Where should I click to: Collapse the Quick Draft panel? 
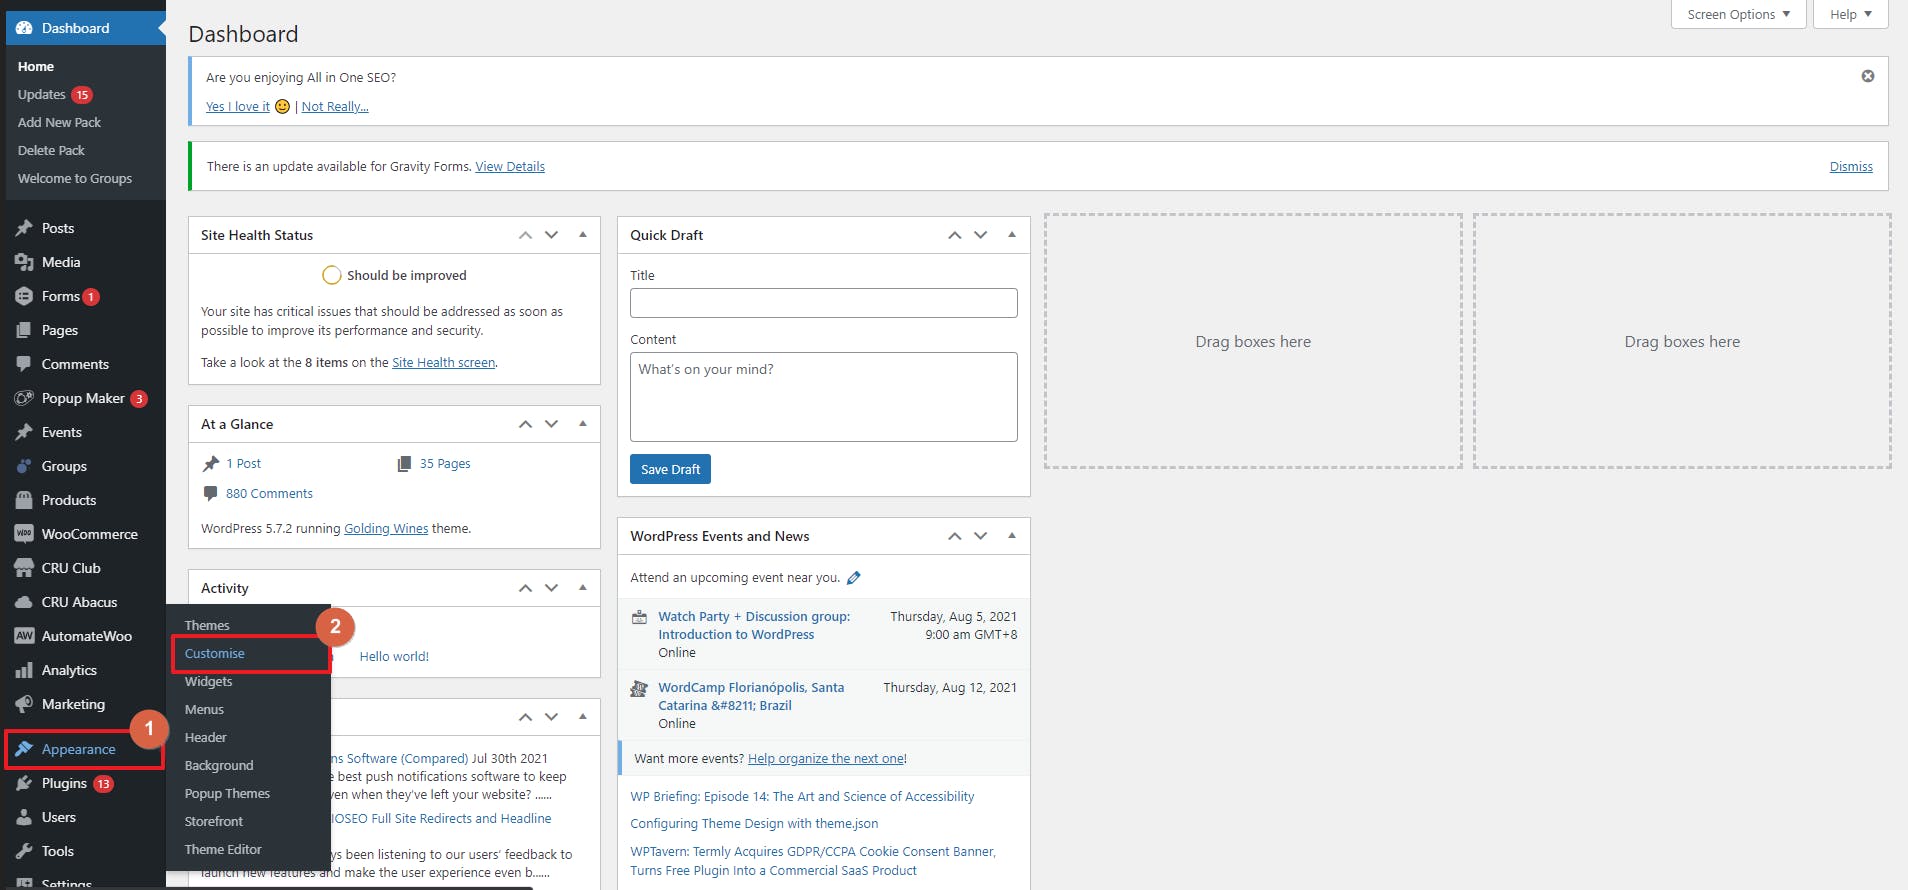(x=1012, y=235)
